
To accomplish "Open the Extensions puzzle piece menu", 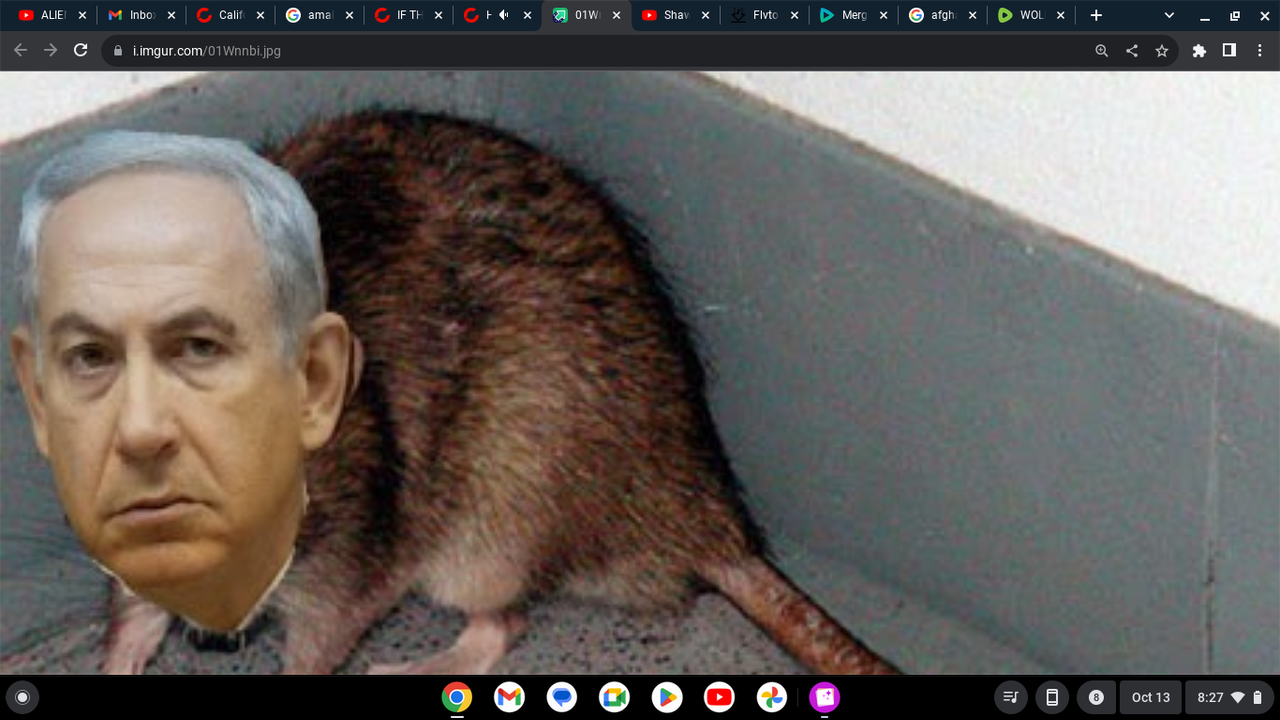I will point(1199,51).
